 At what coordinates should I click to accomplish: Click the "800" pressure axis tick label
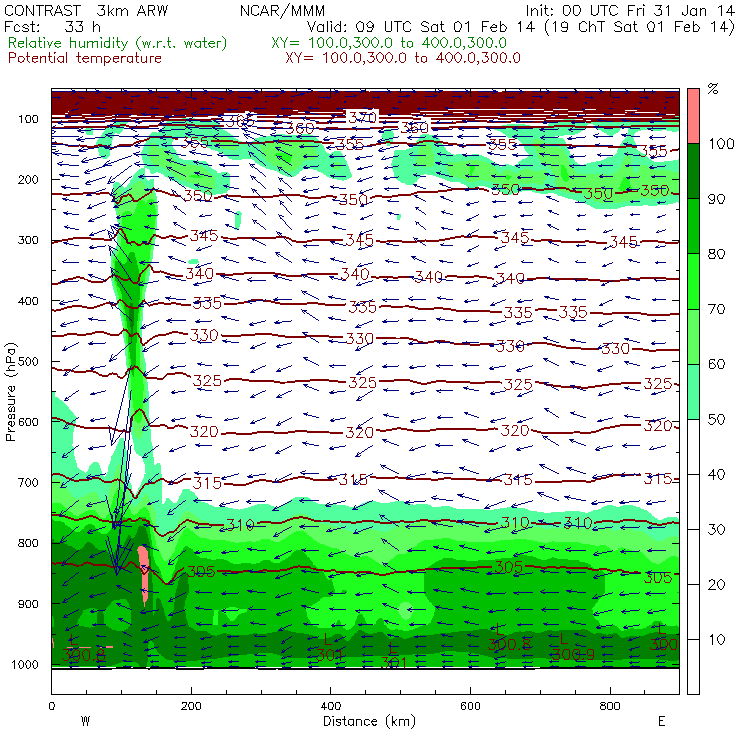pyautogui.click(x=28, y=543)
